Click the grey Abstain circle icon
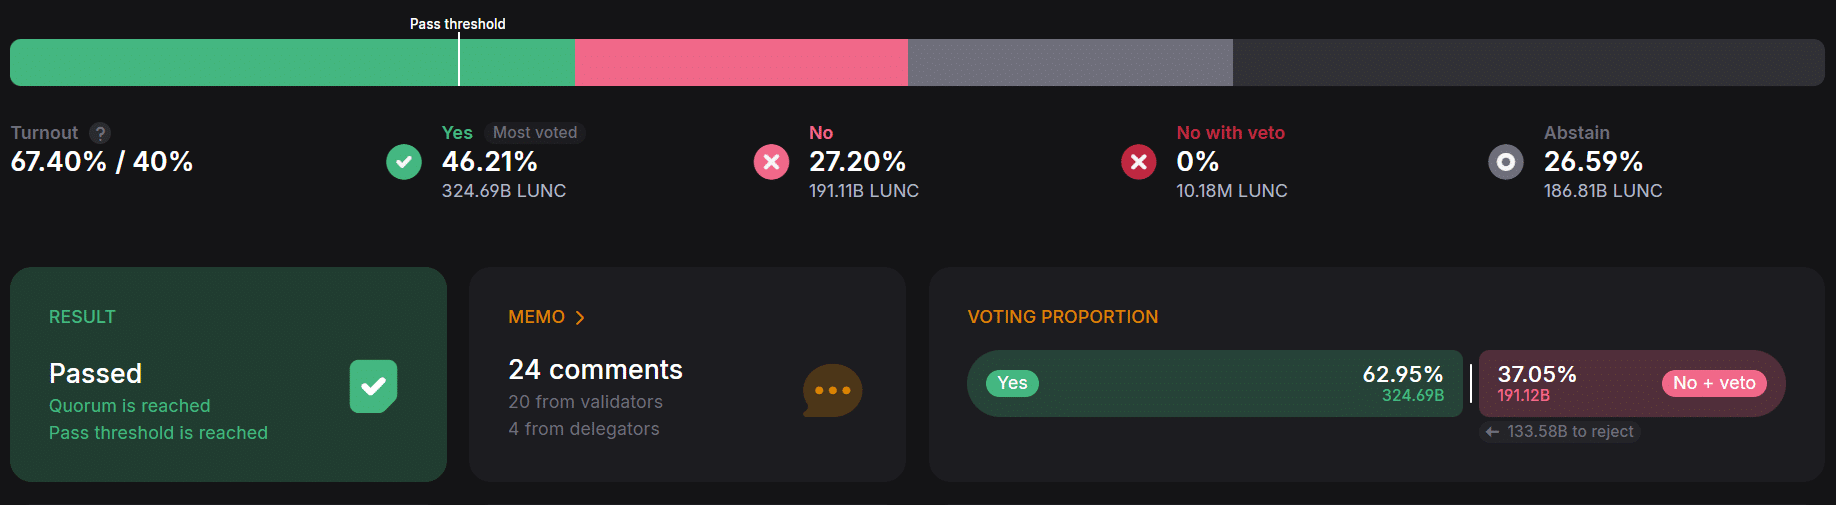 click(1505, 162)
